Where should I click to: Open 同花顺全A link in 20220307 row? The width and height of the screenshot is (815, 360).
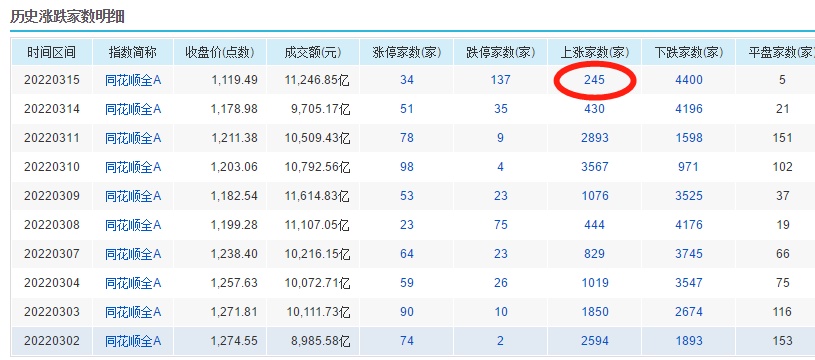(x=134, y=254)
